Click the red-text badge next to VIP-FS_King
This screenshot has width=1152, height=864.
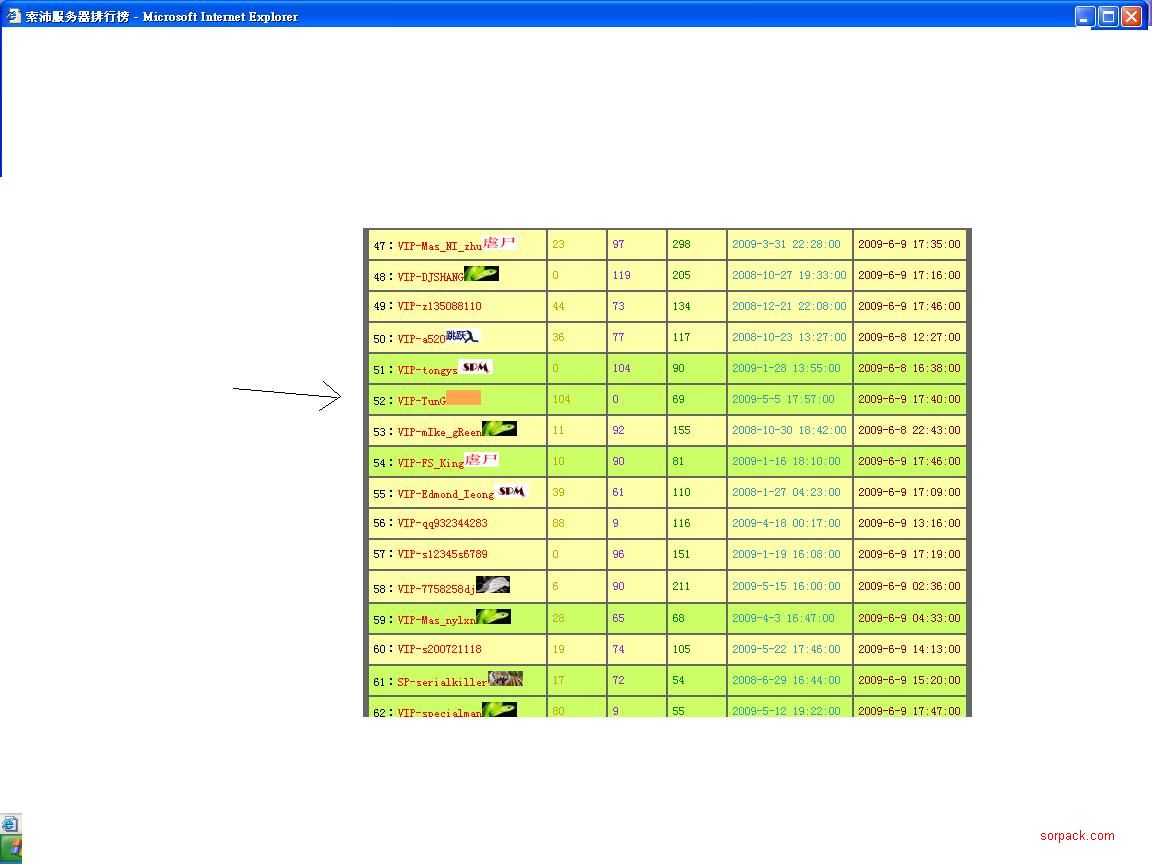[x=481, y=460]
